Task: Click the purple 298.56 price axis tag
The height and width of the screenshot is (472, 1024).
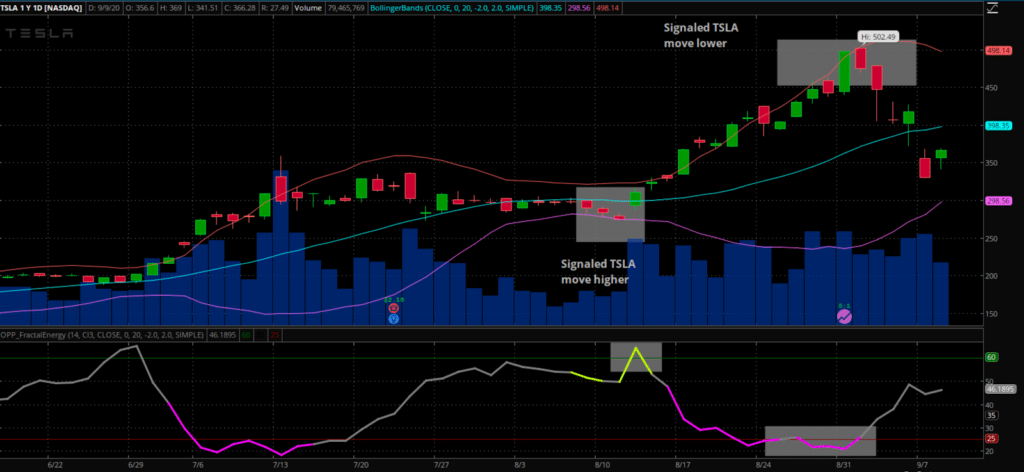Action: (x=1000, y=201)
